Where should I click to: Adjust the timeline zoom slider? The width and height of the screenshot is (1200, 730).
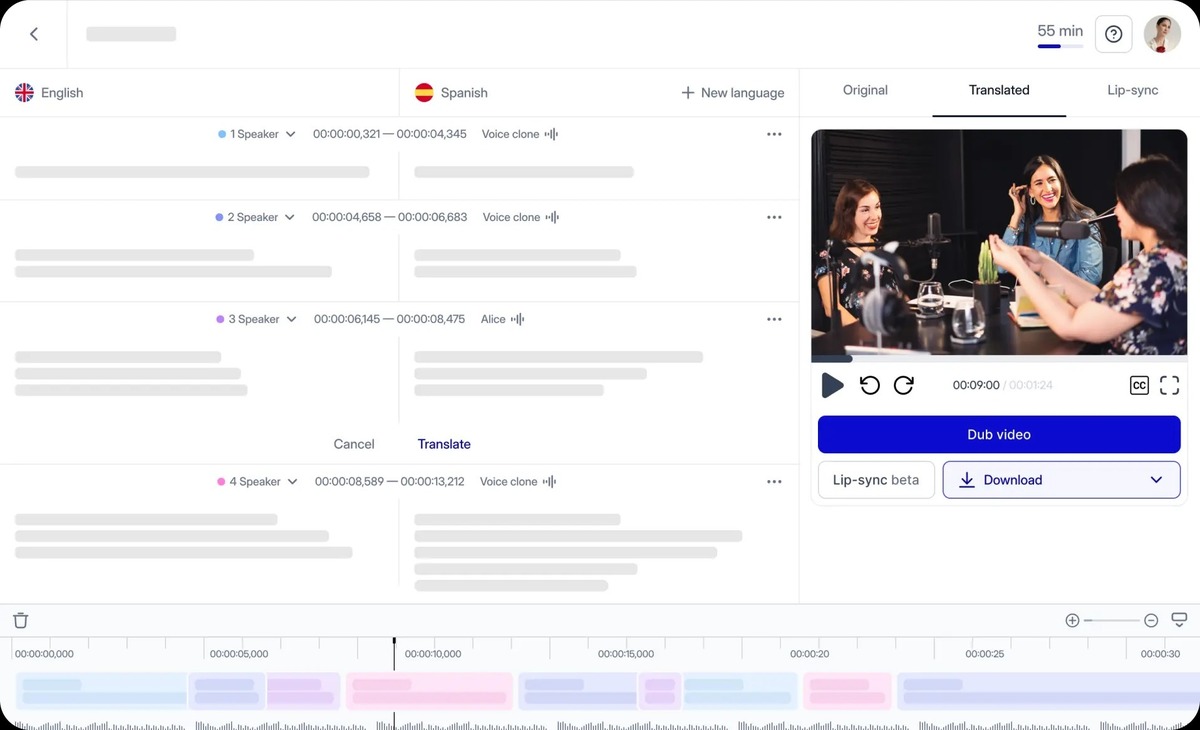click(x=1111, y=620)
